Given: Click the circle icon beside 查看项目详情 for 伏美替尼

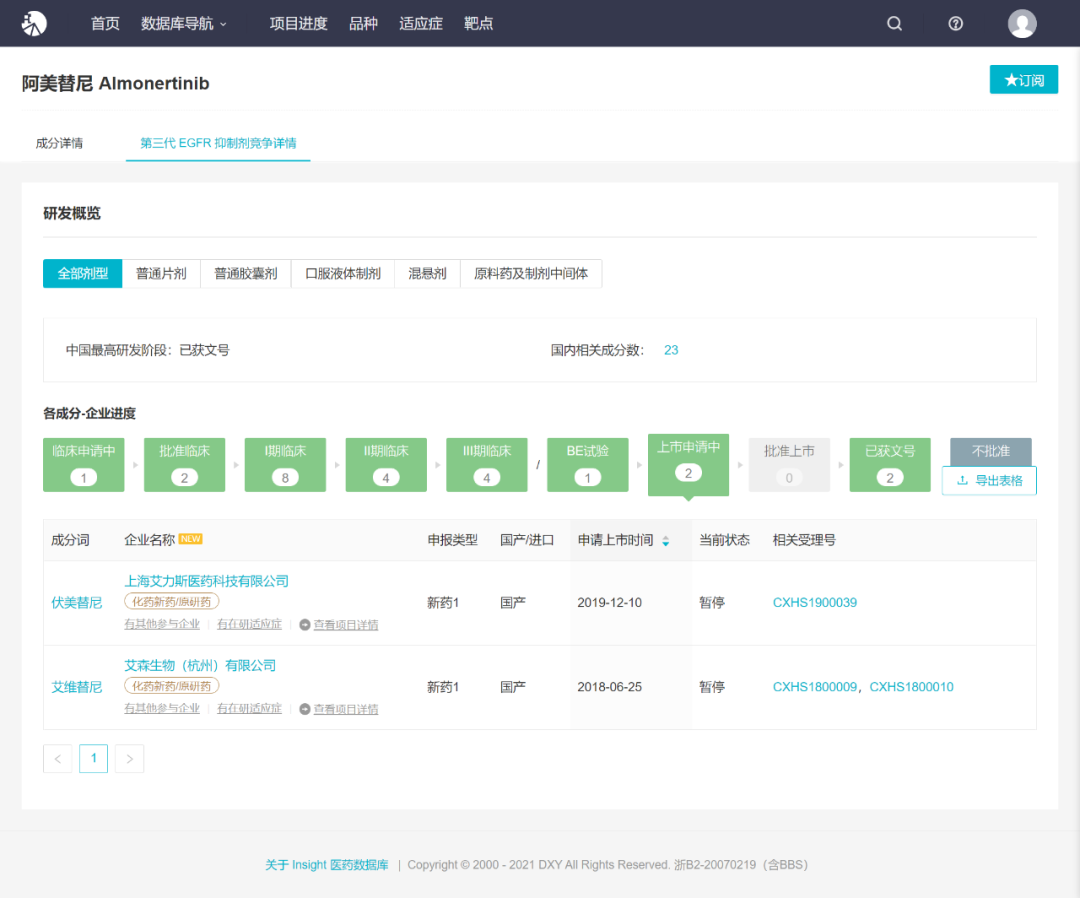Looking at the screenshot, I should [x=304, y=625].
